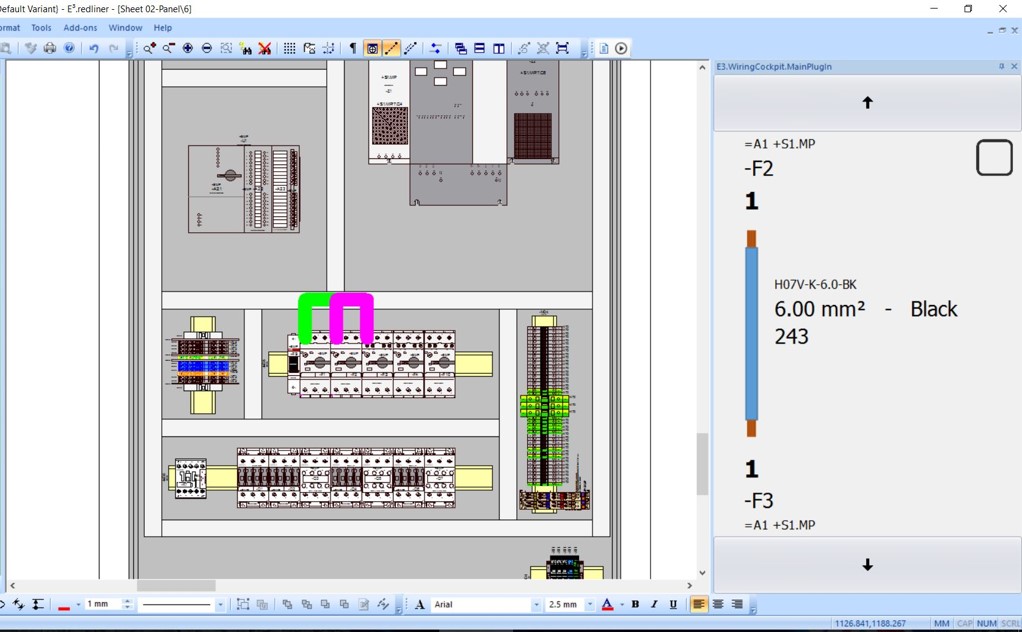Image resolution: width=1022 pixels, height=632 pixels.
Task: Open the Arial font dropdown
Action: point(536,605)
